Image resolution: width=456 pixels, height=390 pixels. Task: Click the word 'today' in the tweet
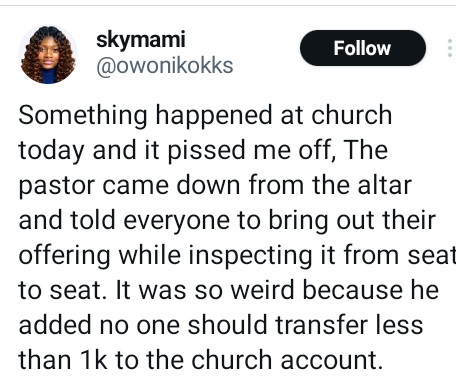(51, 151)
